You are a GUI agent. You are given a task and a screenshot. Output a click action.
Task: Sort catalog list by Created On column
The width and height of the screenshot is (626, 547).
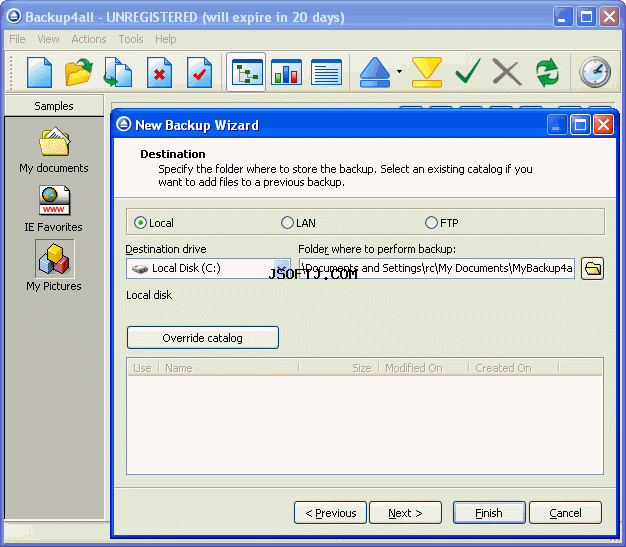coord(513,368)
